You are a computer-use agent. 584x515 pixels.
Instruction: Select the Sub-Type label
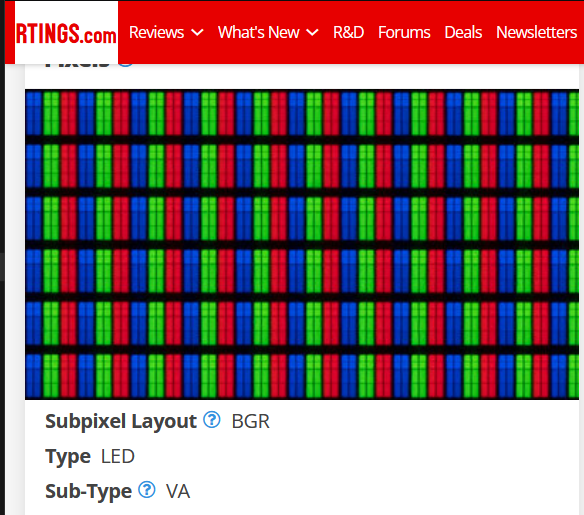point(88,491)
